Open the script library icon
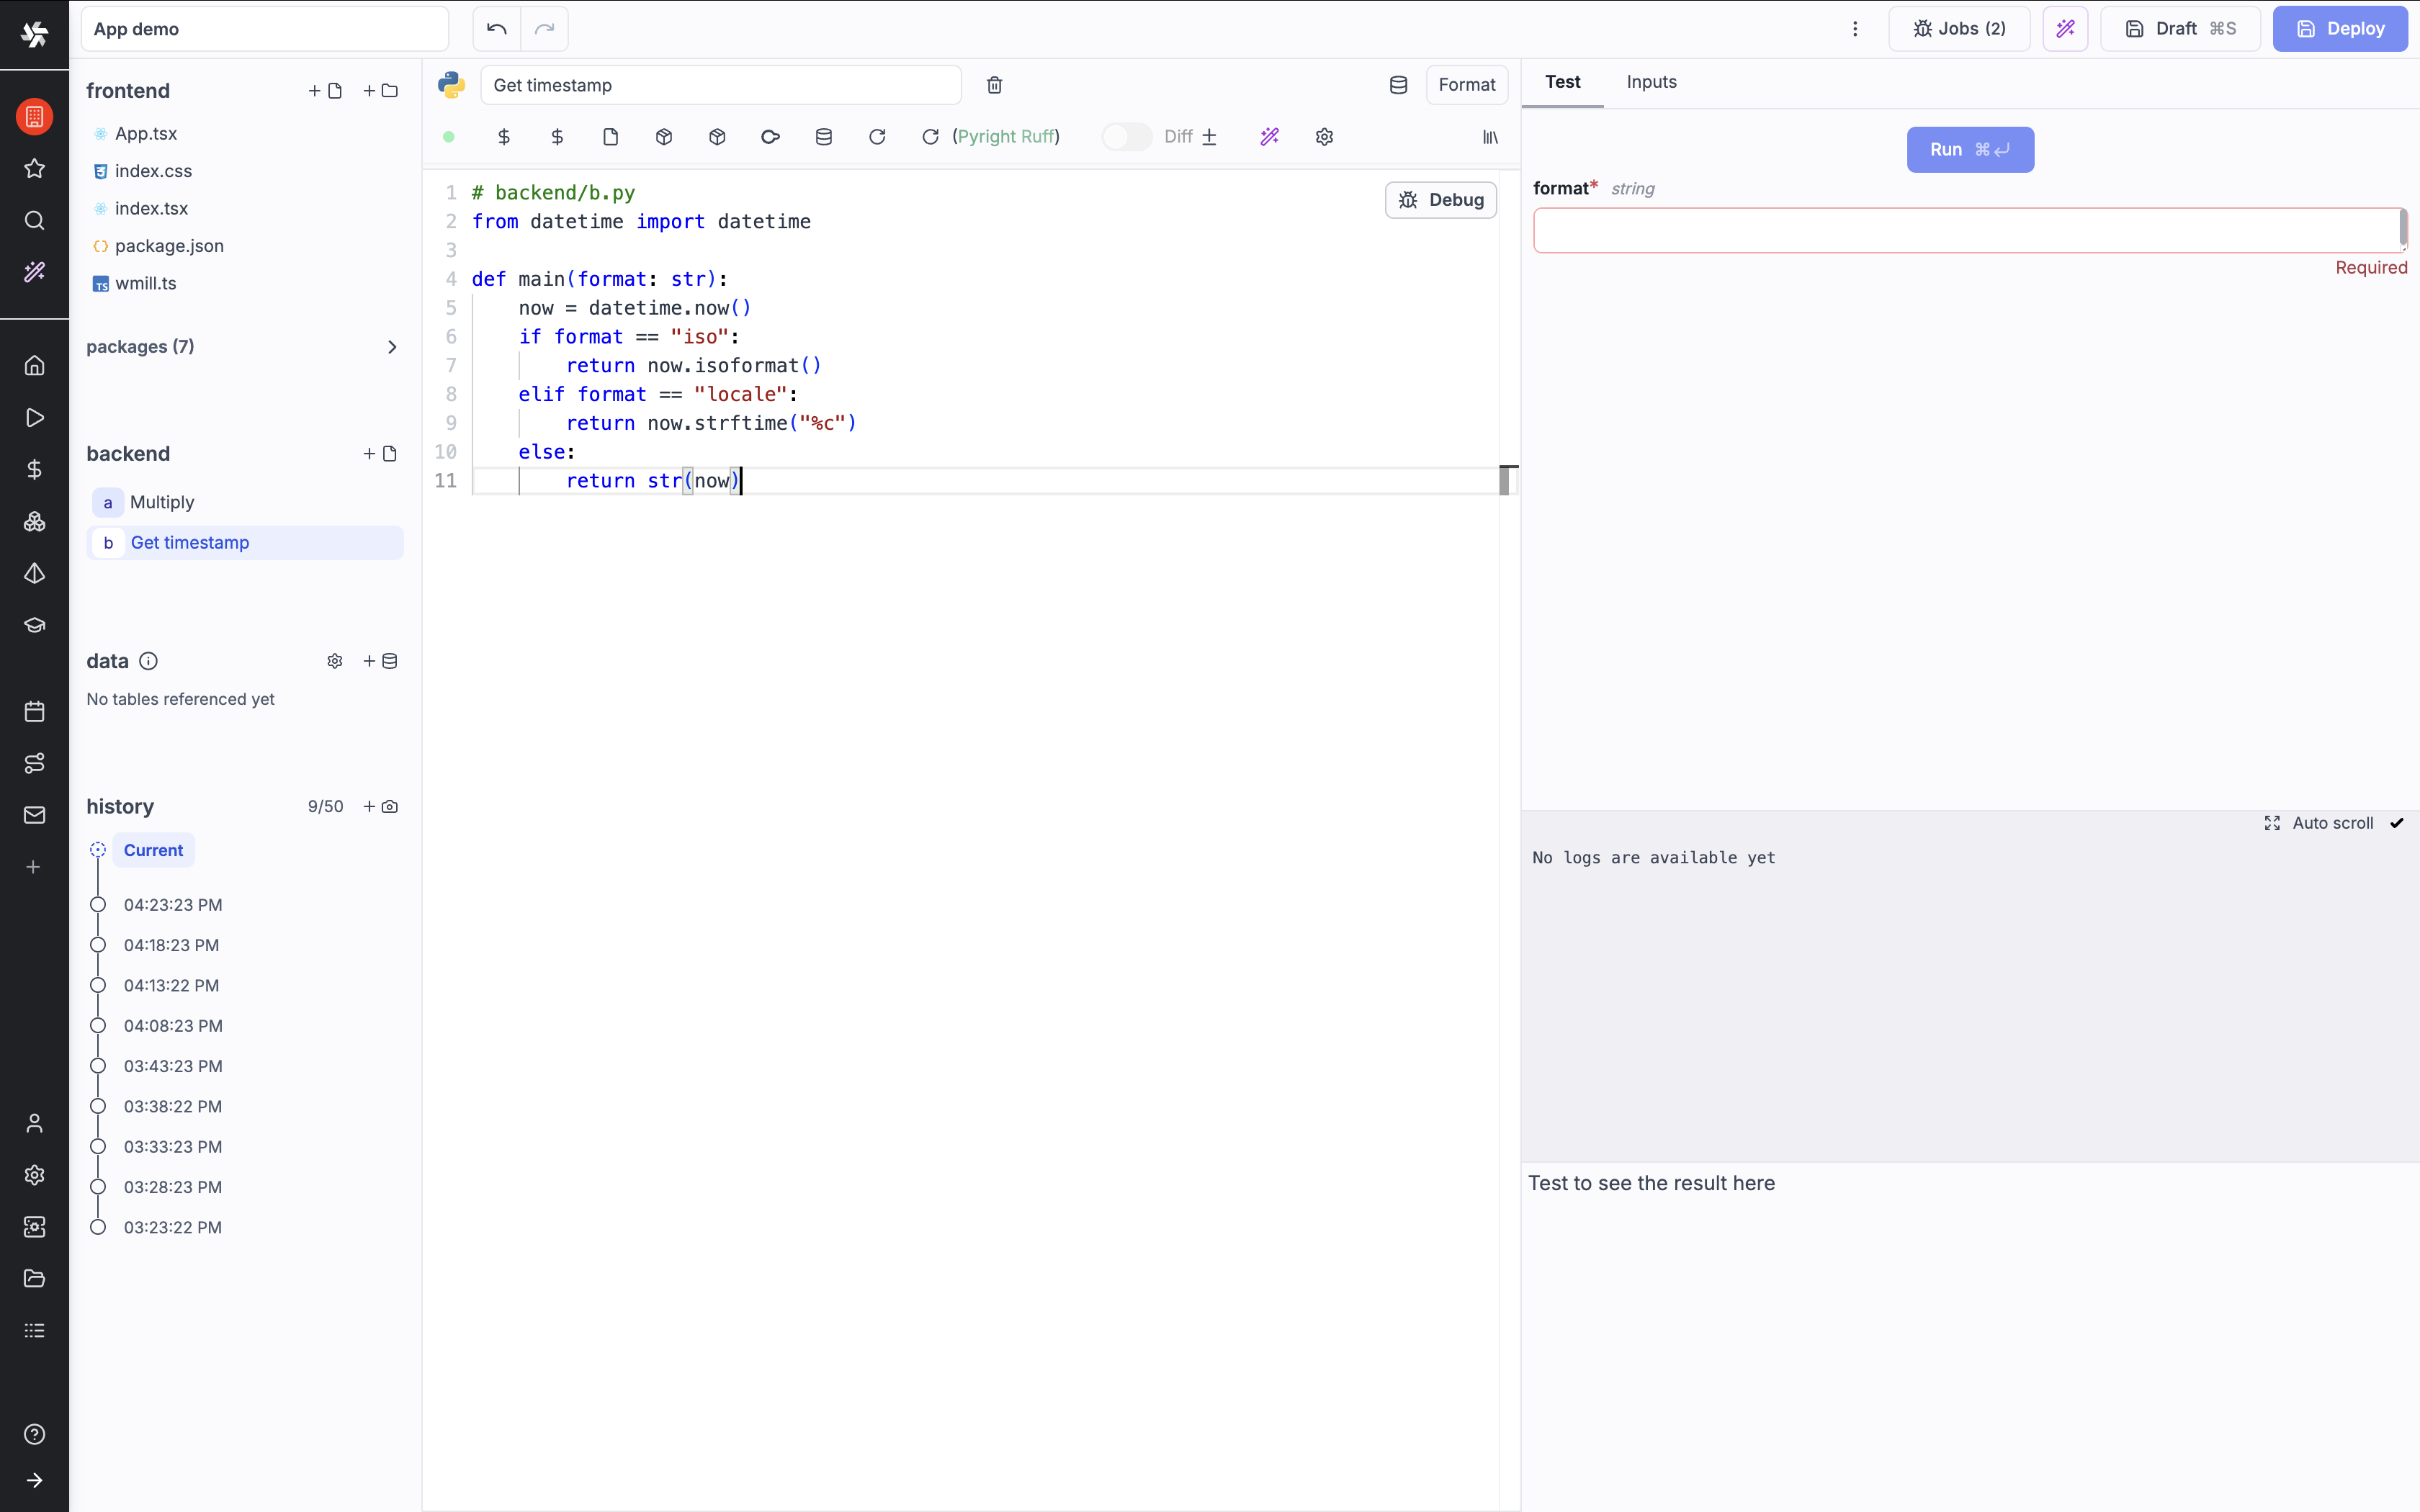 pos(1490,137)
